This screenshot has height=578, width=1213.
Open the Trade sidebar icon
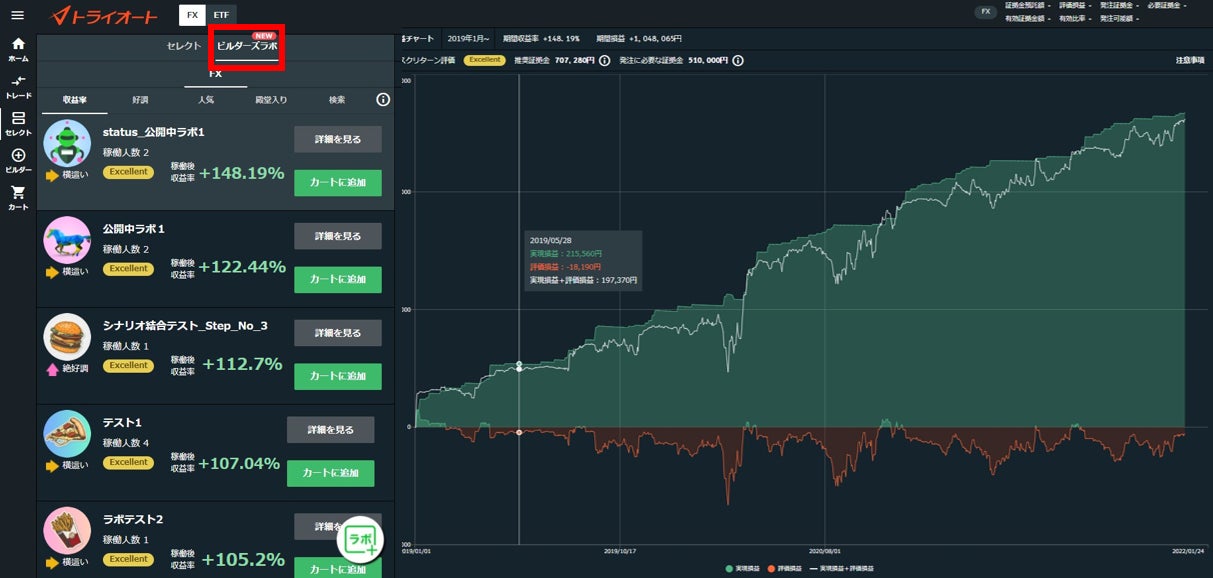click(x=18, y=86)
